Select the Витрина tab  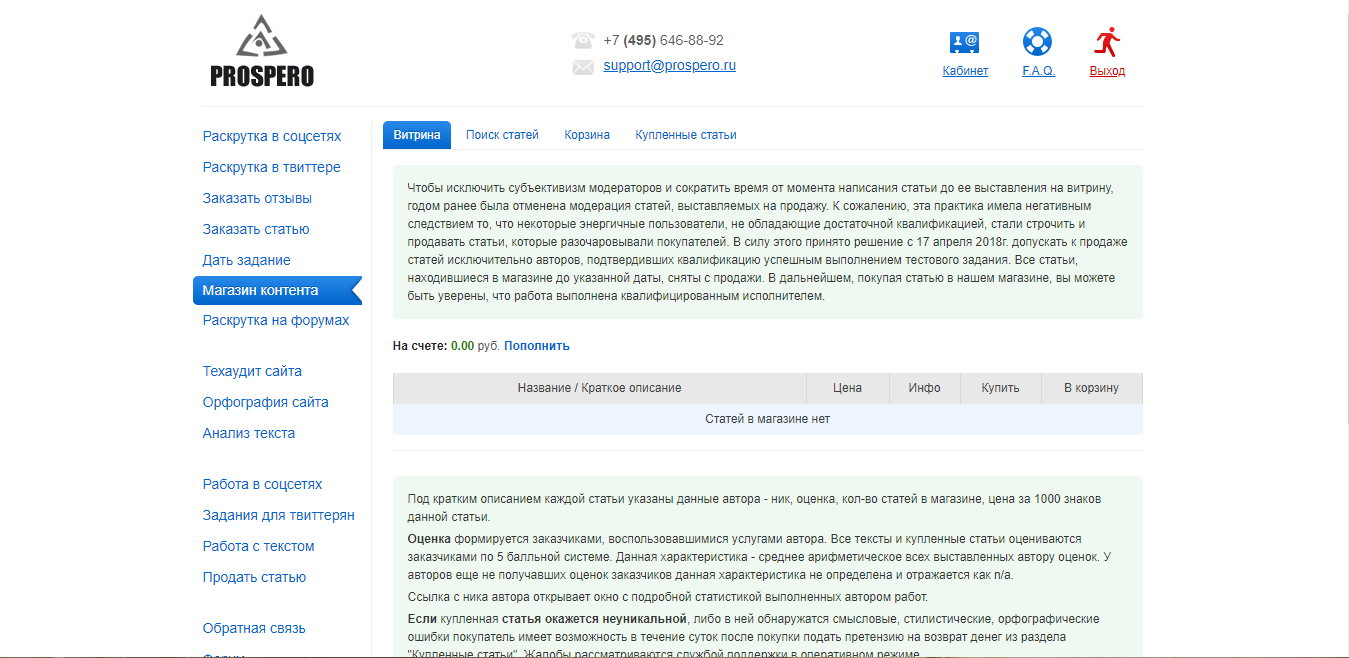pyautogui.click(x=417, y=135)
